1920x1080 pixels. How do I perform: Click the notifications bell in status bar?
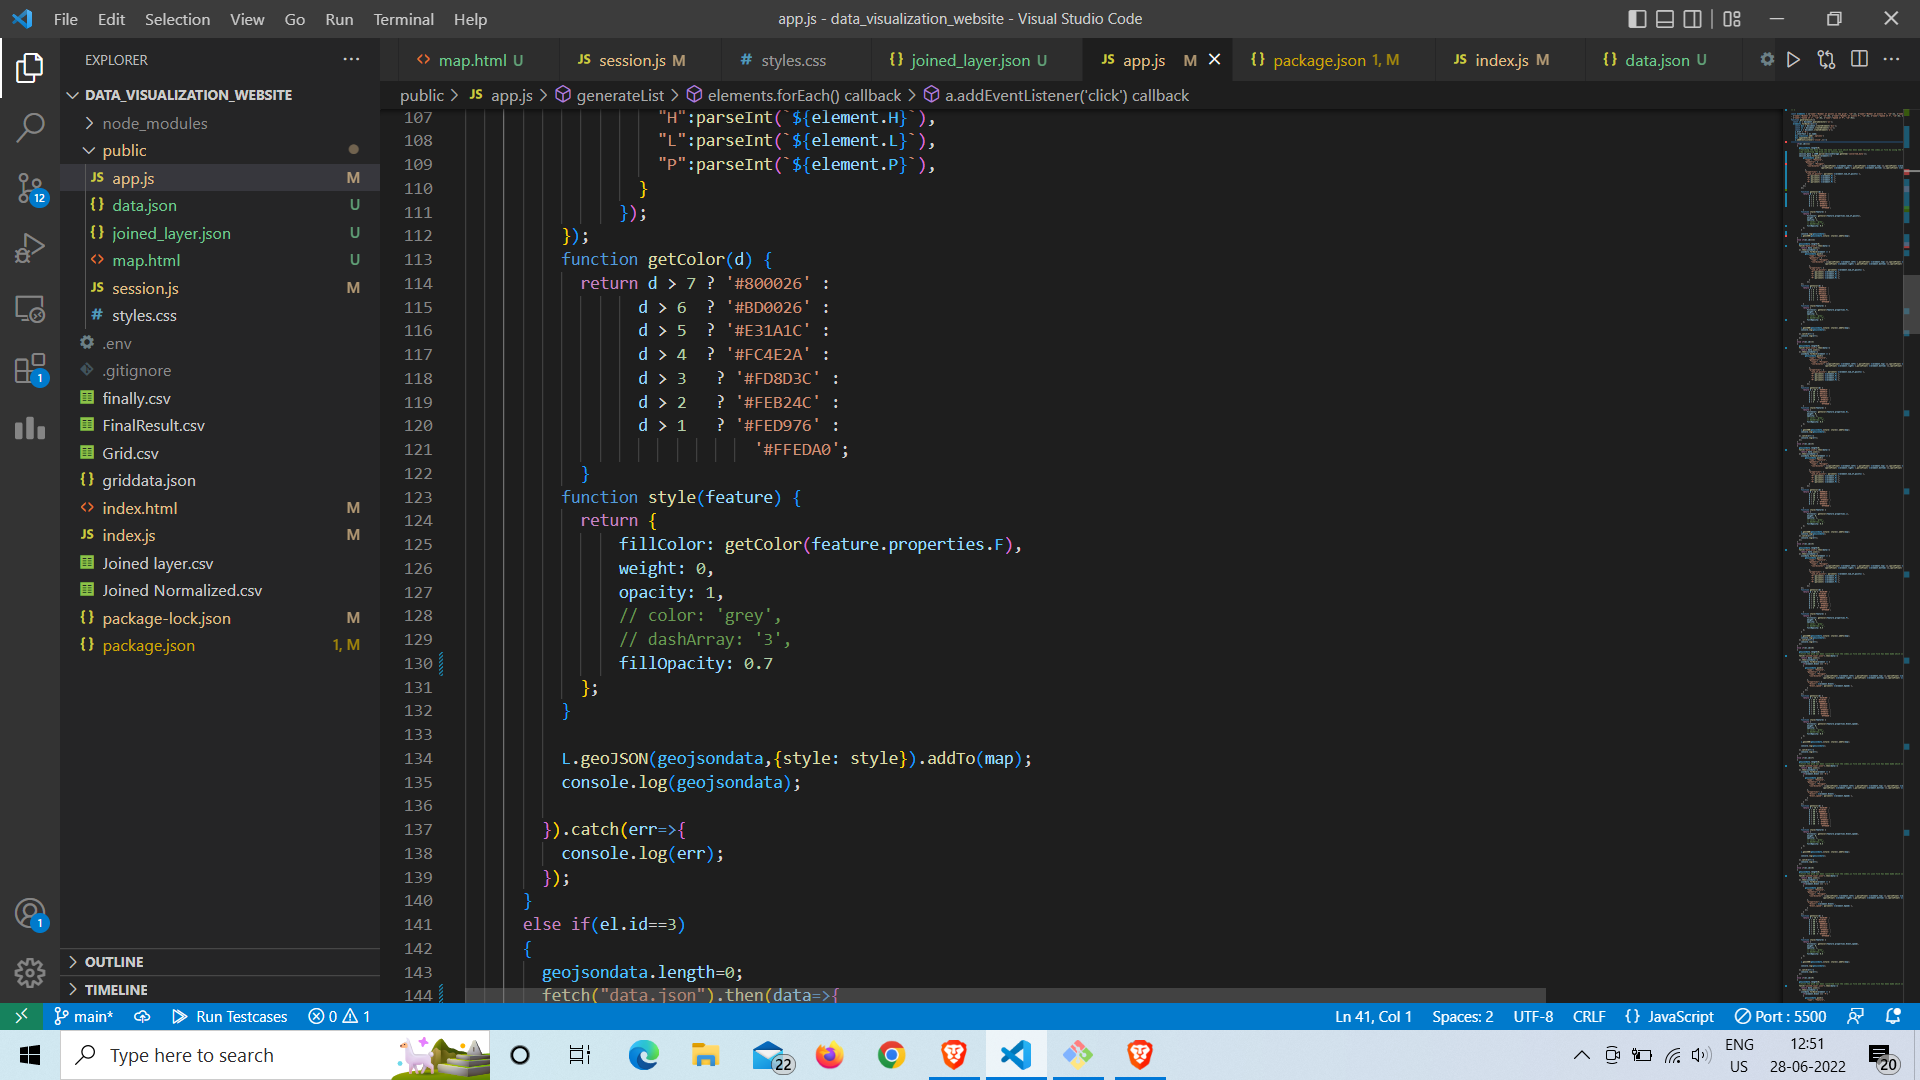[x=1895, y=1016]
